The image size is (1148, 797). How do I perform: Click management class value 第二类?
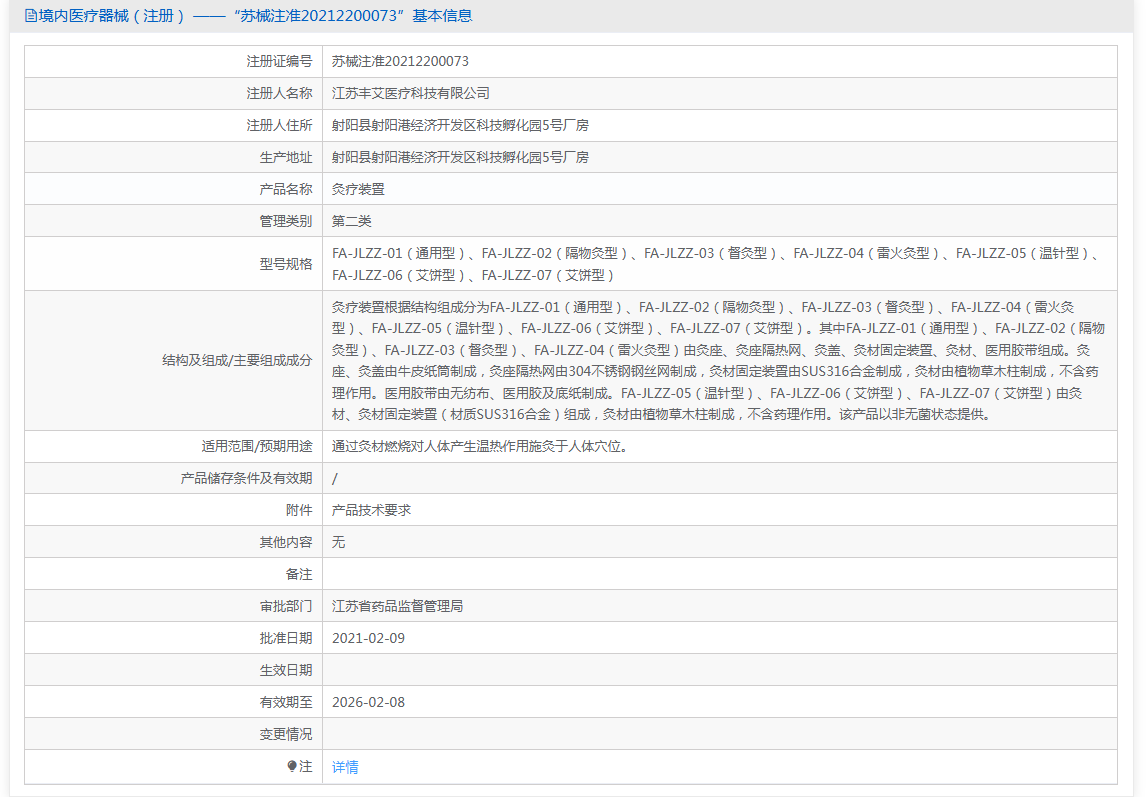351,221
